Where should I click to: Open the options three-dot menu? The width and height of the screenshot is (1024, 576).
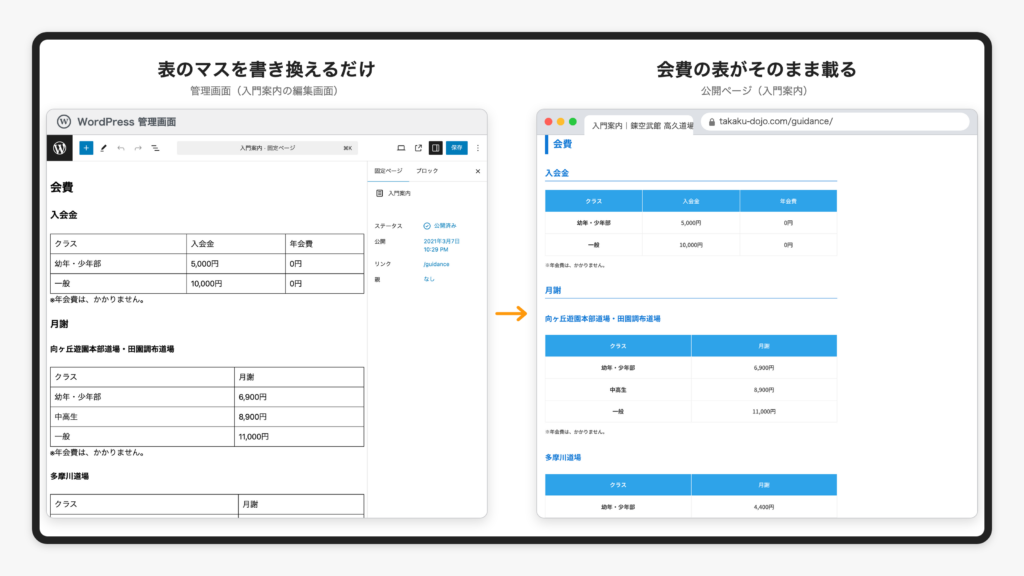pos(478,148)
